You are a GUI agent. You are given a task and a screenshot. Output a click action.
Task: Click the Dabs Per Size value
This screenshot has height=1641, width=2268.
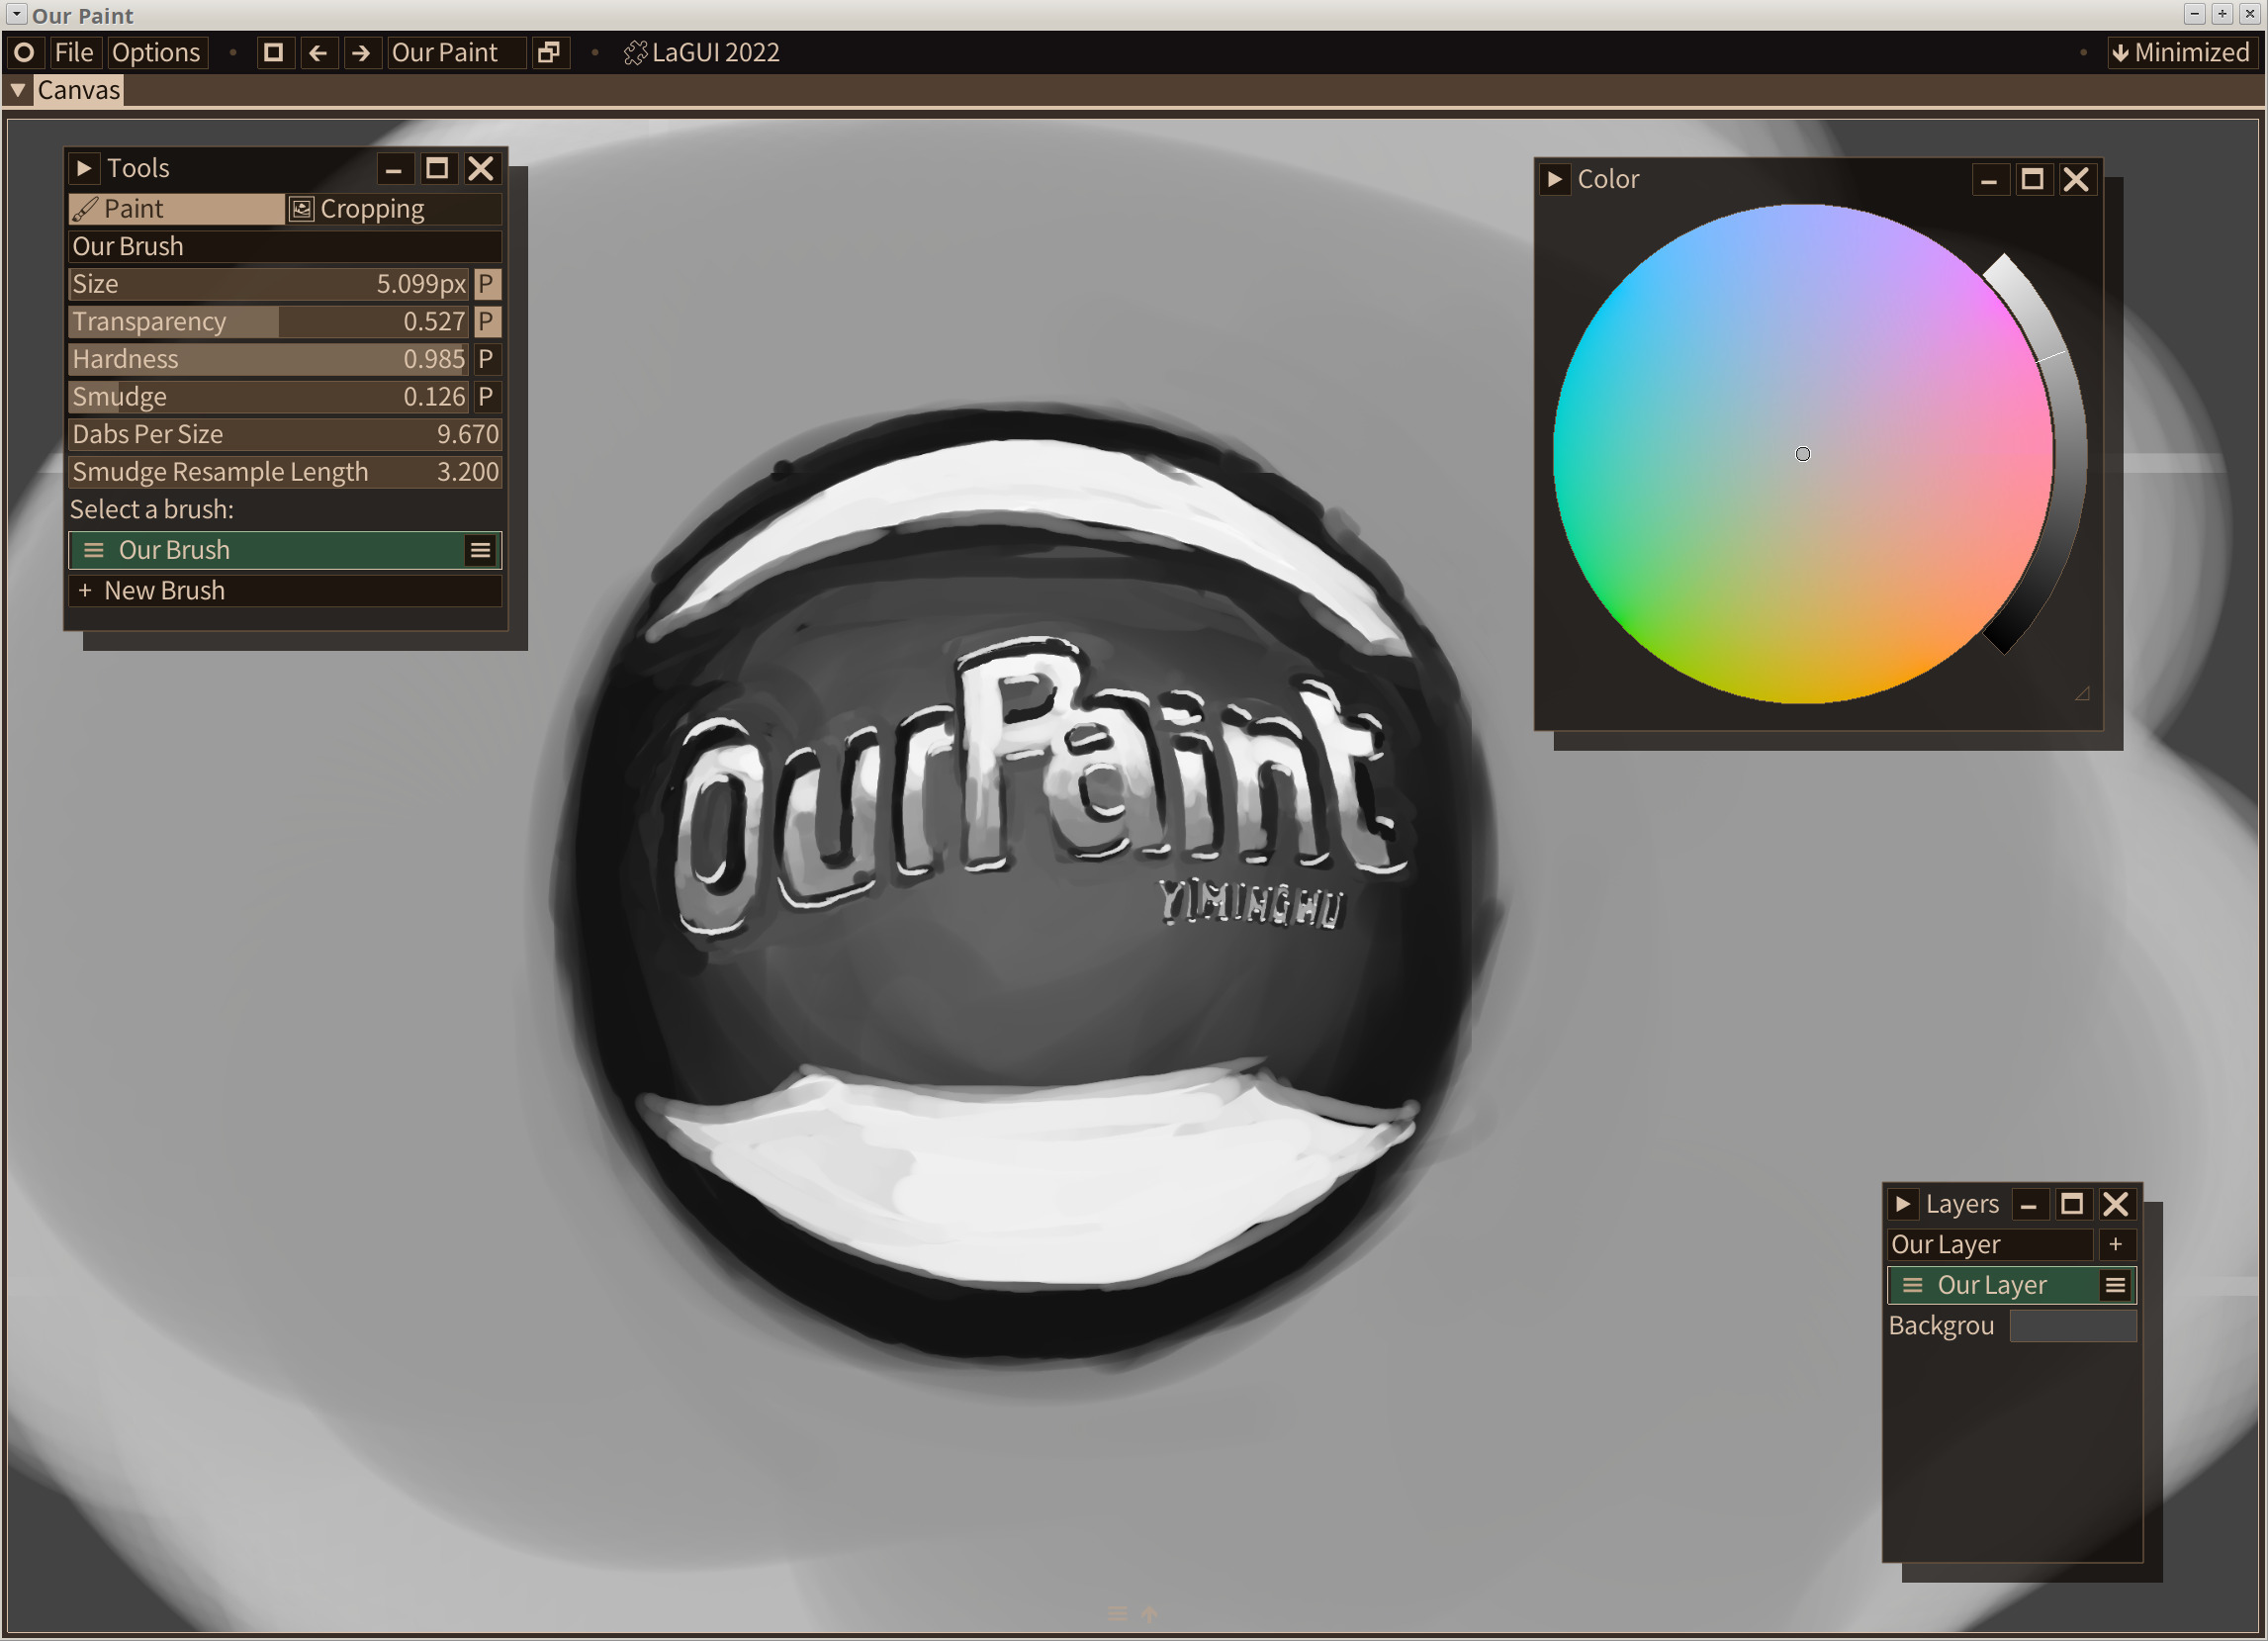[285, 434]
